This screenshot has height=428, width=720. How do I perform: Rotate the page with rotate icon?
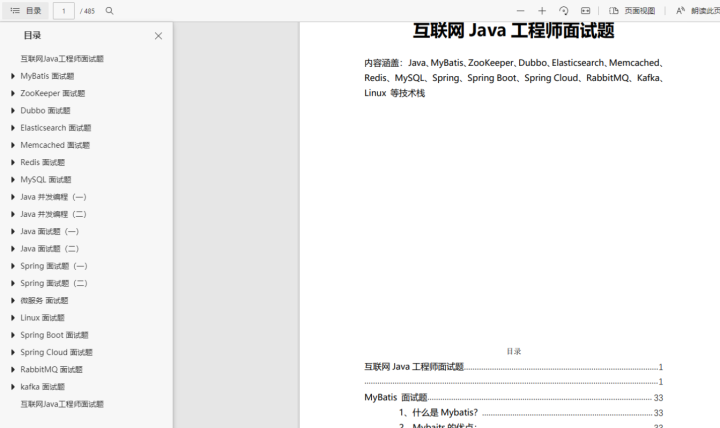click(x=563, y=11)
